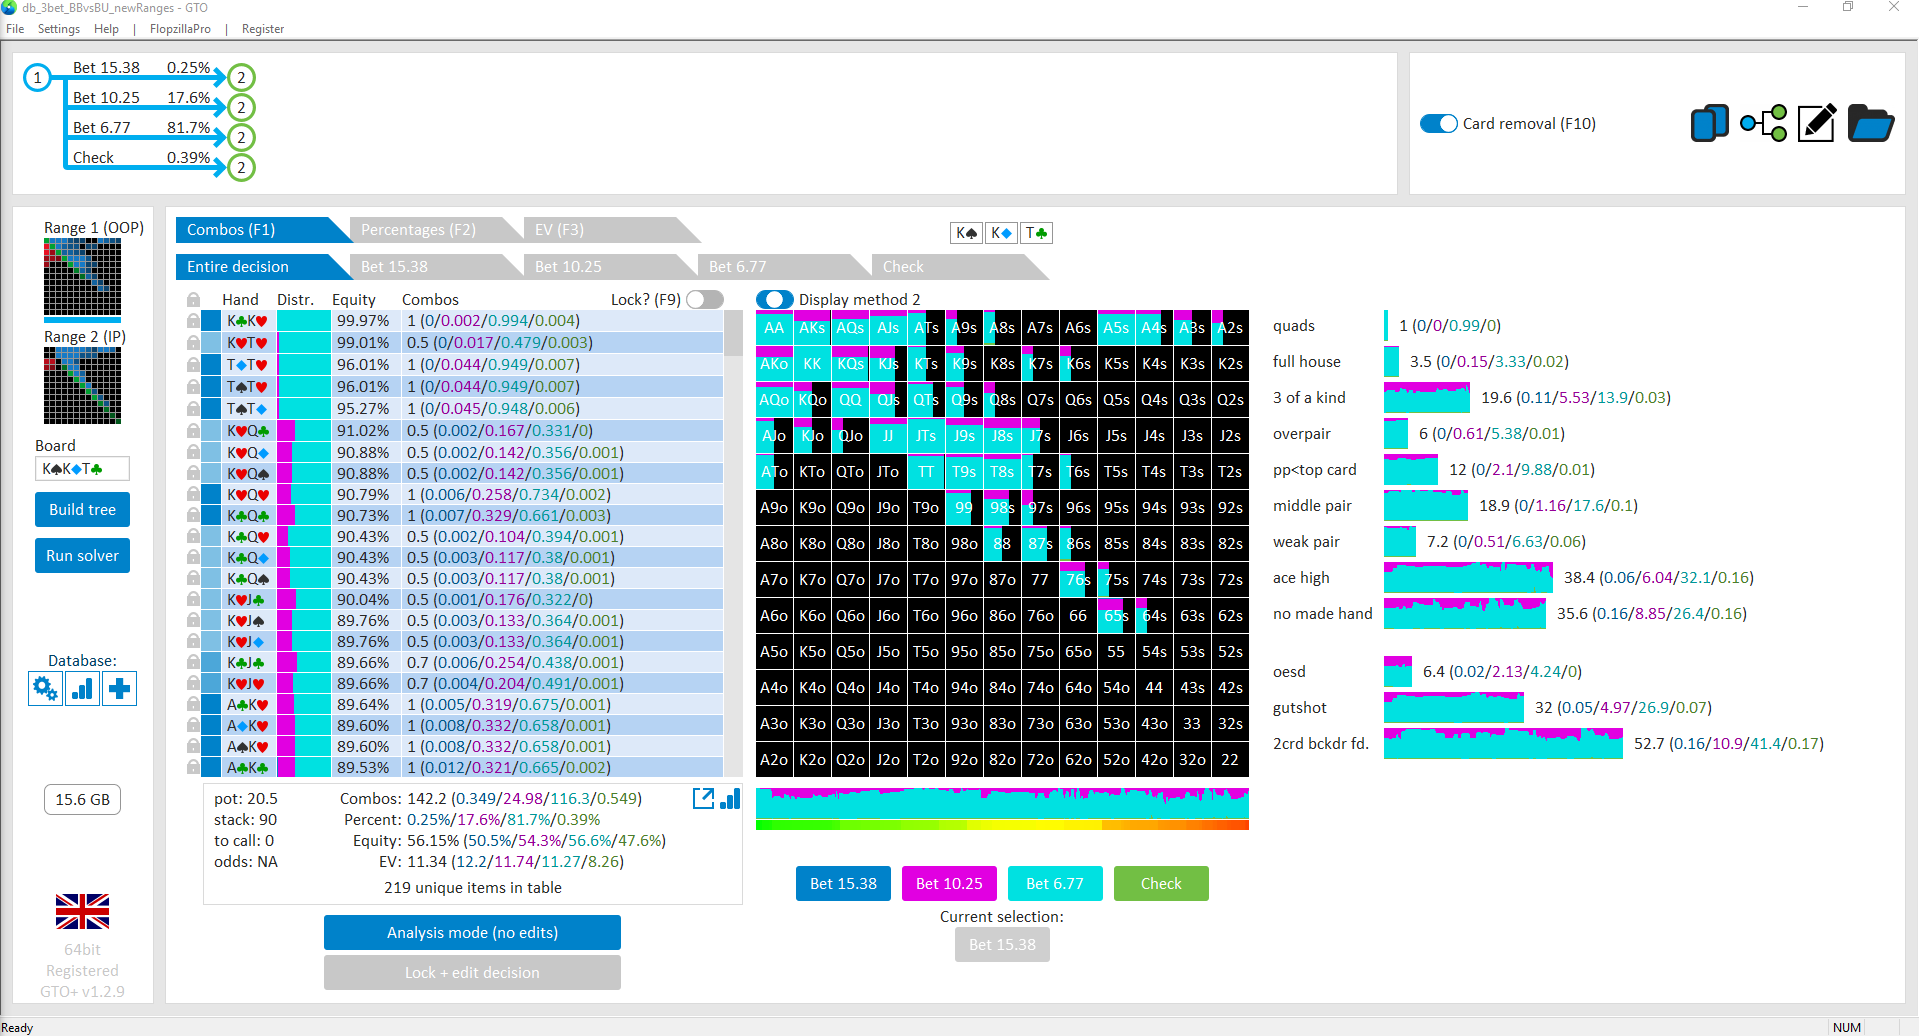Open the Register menu item

pos(263,29)
